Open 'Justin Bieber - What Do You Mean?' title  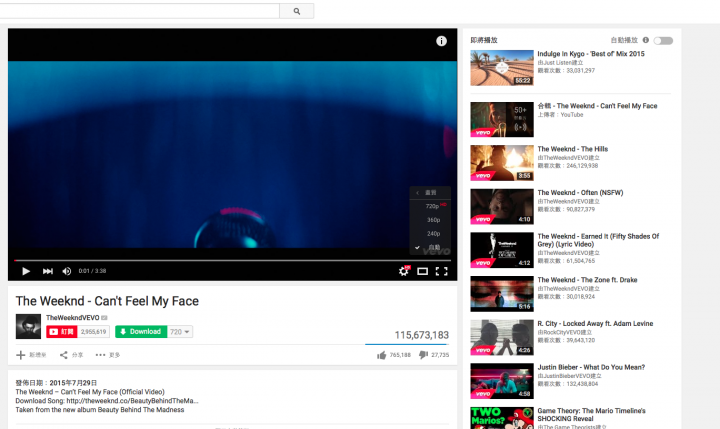[x=591, y=367]
